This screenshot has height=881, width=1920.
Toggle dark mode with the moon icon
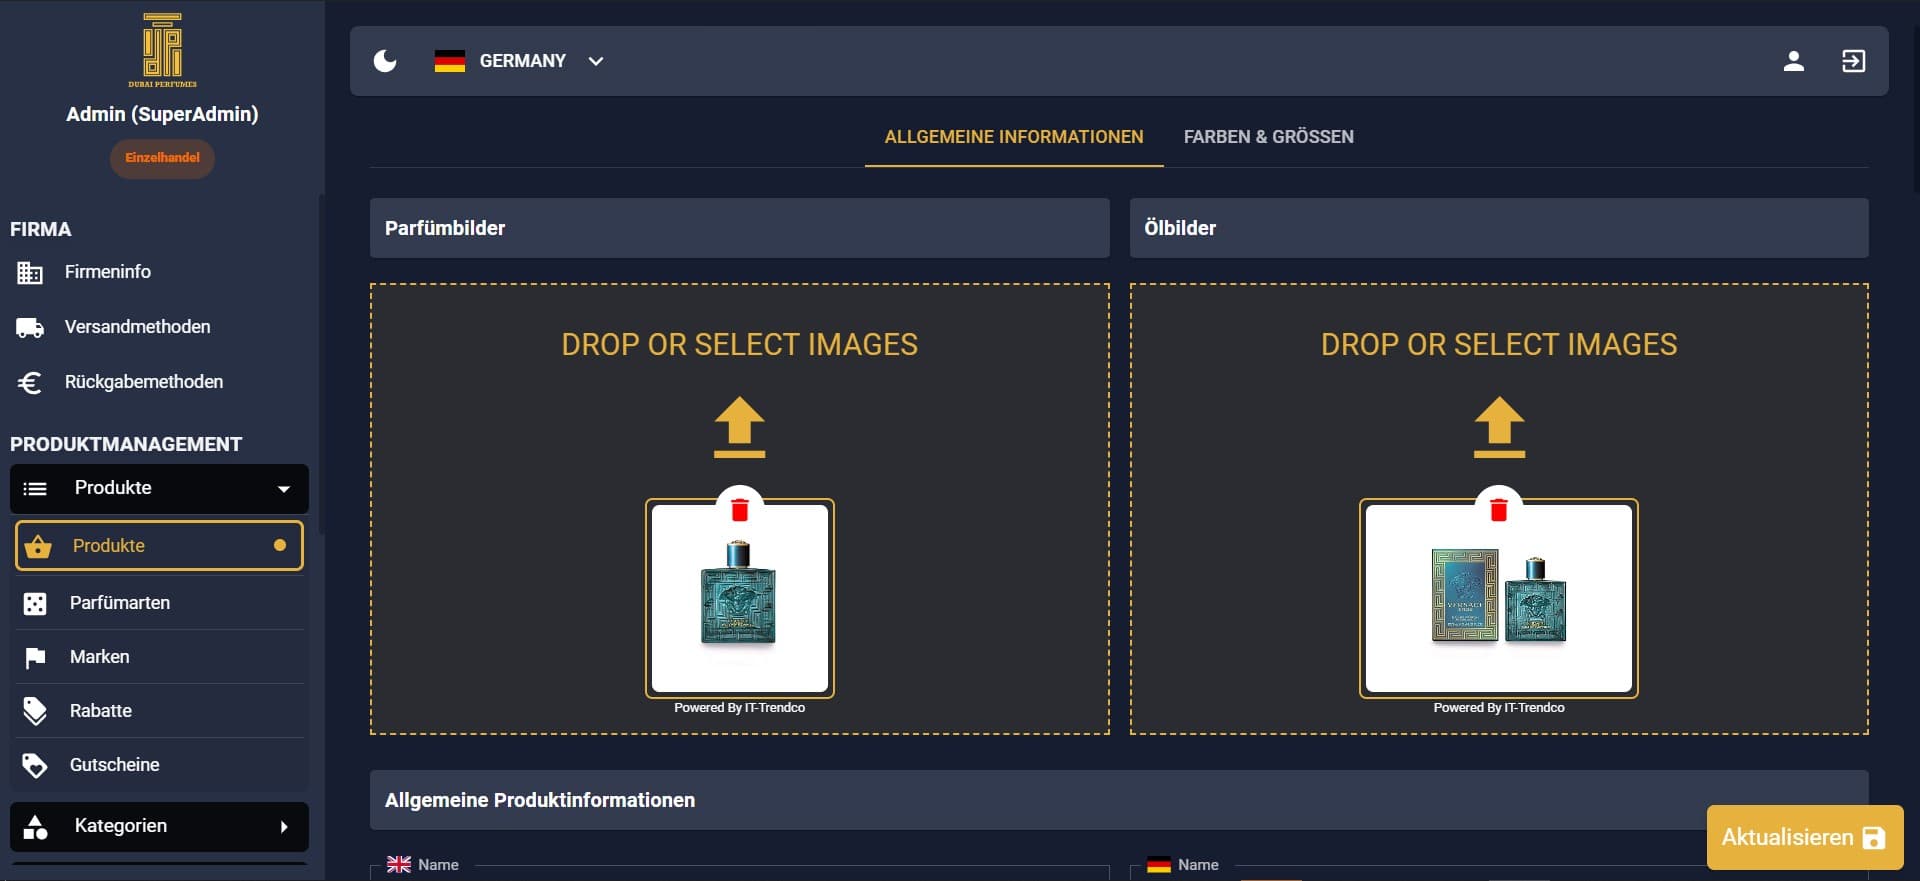click(385, 61)
